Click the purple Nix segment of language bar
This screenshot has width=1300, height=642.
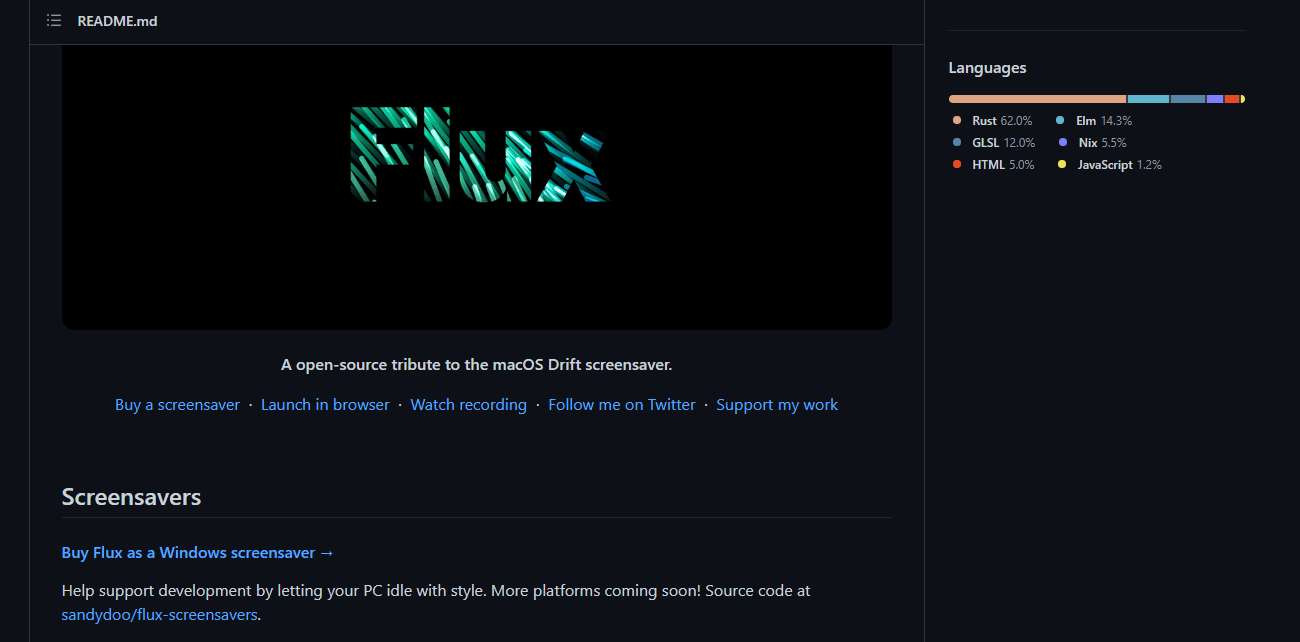click(1215, 99)
